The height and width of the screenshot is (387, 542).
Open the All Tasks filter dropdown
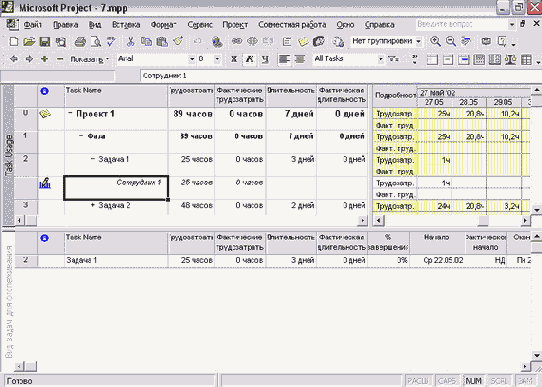(x=380, y=59)
